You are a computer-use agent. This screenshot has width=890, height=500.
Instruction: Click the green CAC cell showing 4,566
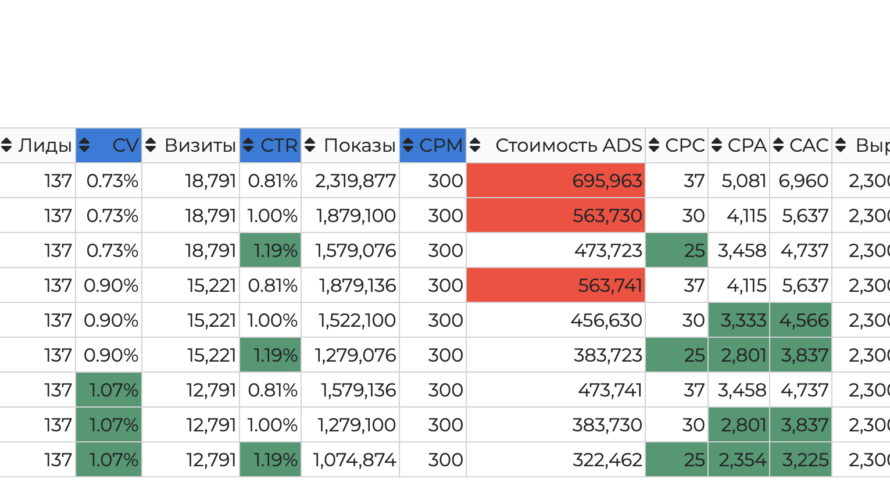(x=801, y=321)
